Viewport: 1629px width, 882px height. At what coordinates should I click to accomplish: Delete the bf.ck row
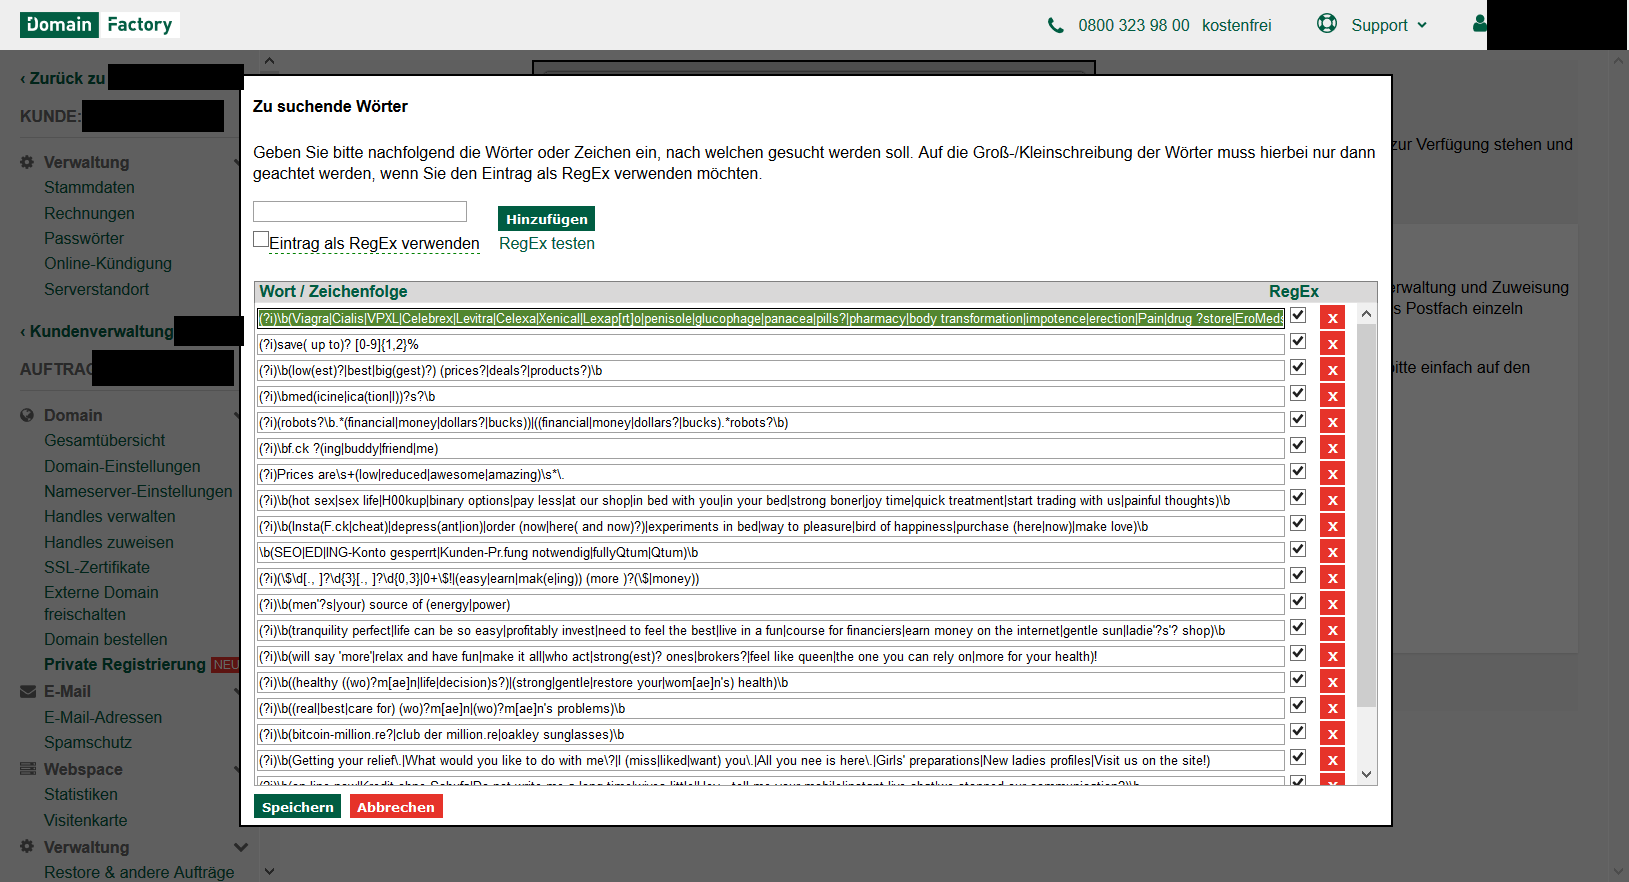tap(1332, 448)
